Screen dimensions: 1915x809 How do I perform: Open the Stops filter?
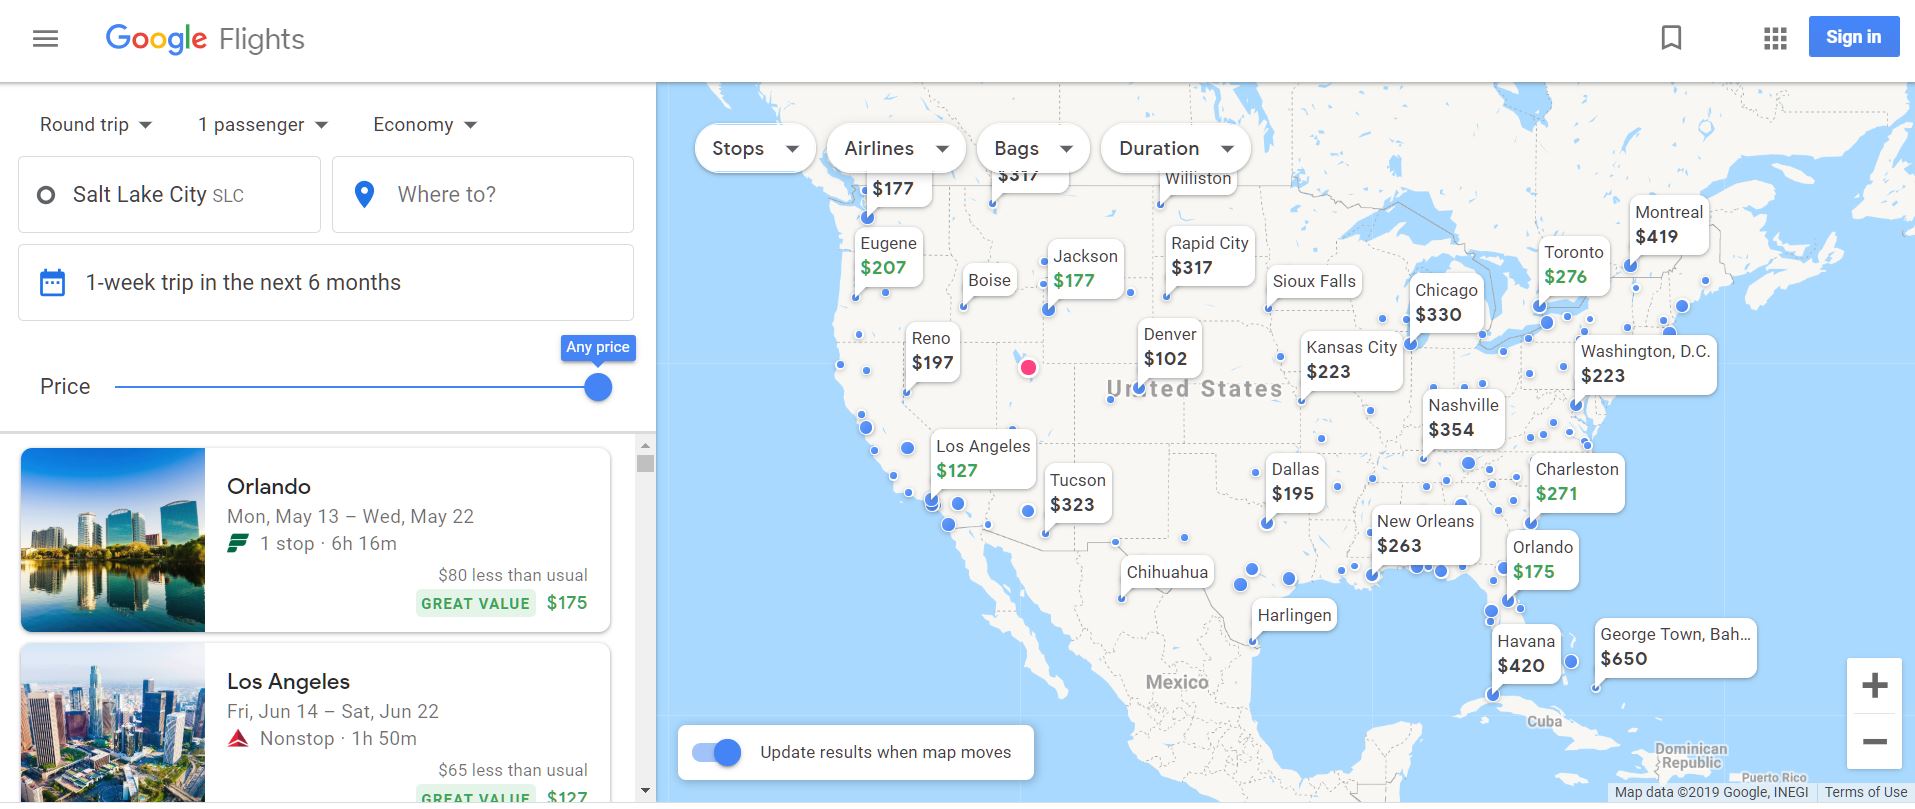[755, 149]
